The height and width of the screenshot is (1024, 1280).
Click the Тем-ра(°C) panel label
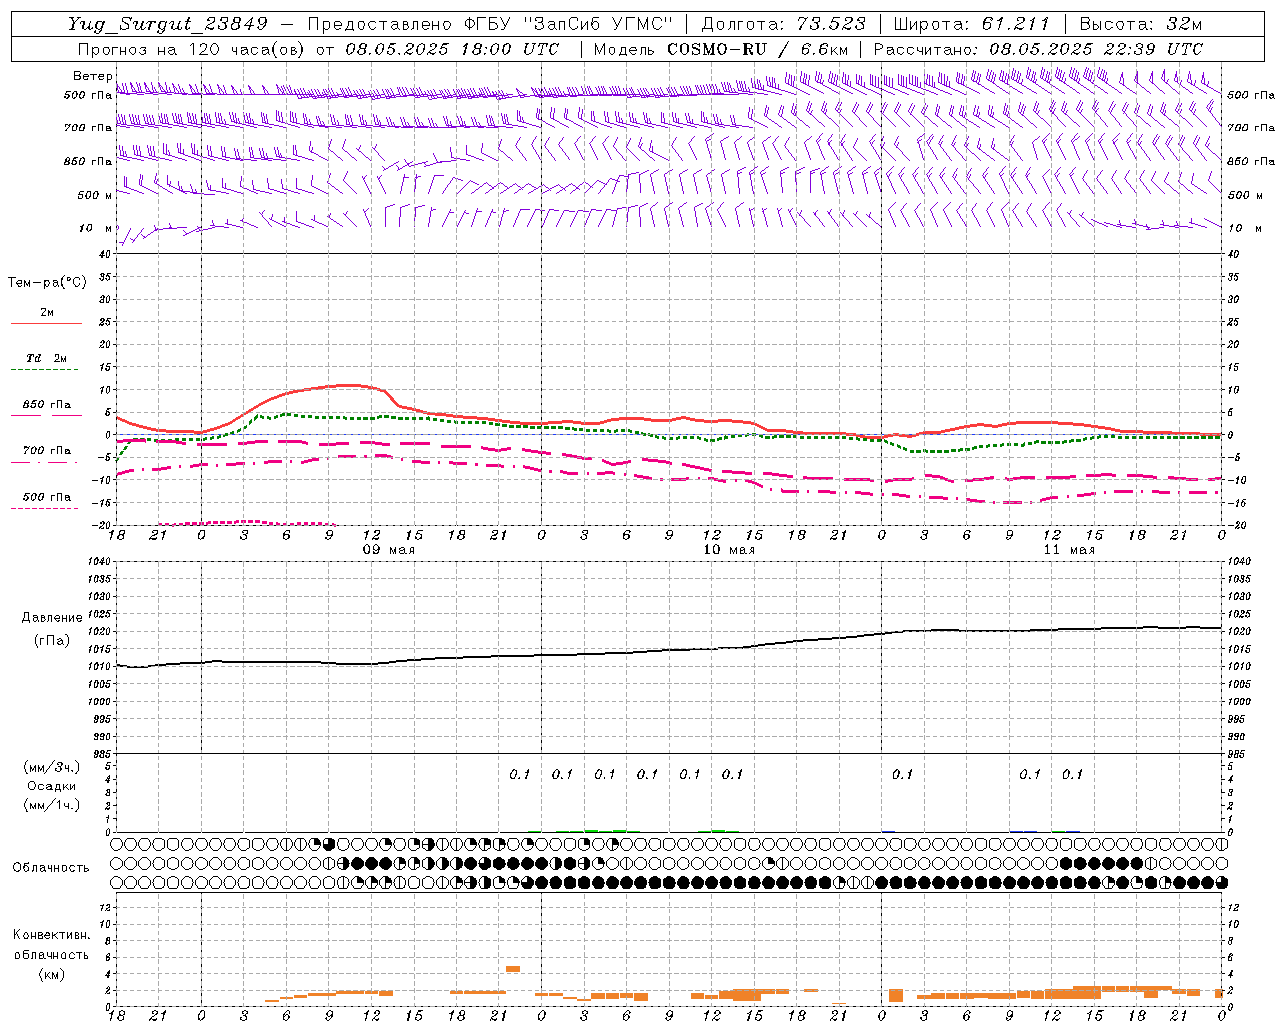(x=47, y=283)
